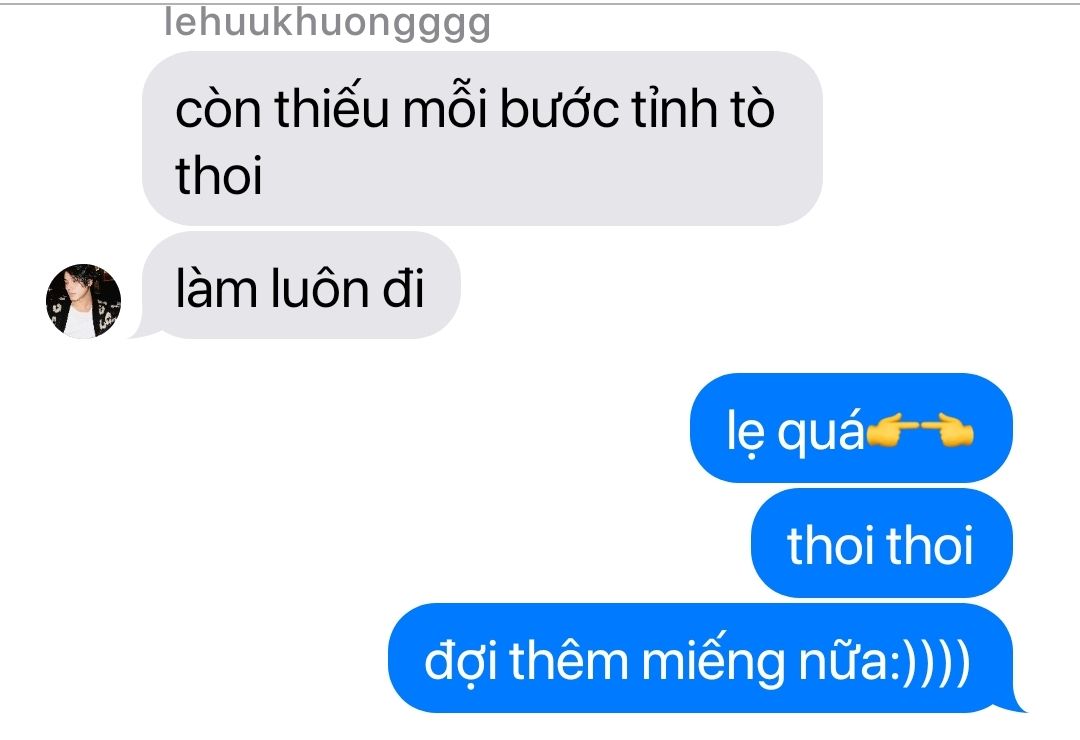The image size is (1080, 740).
Task: Click the word 'luôn' in the second gray bubble
Action: pos(319,287)
